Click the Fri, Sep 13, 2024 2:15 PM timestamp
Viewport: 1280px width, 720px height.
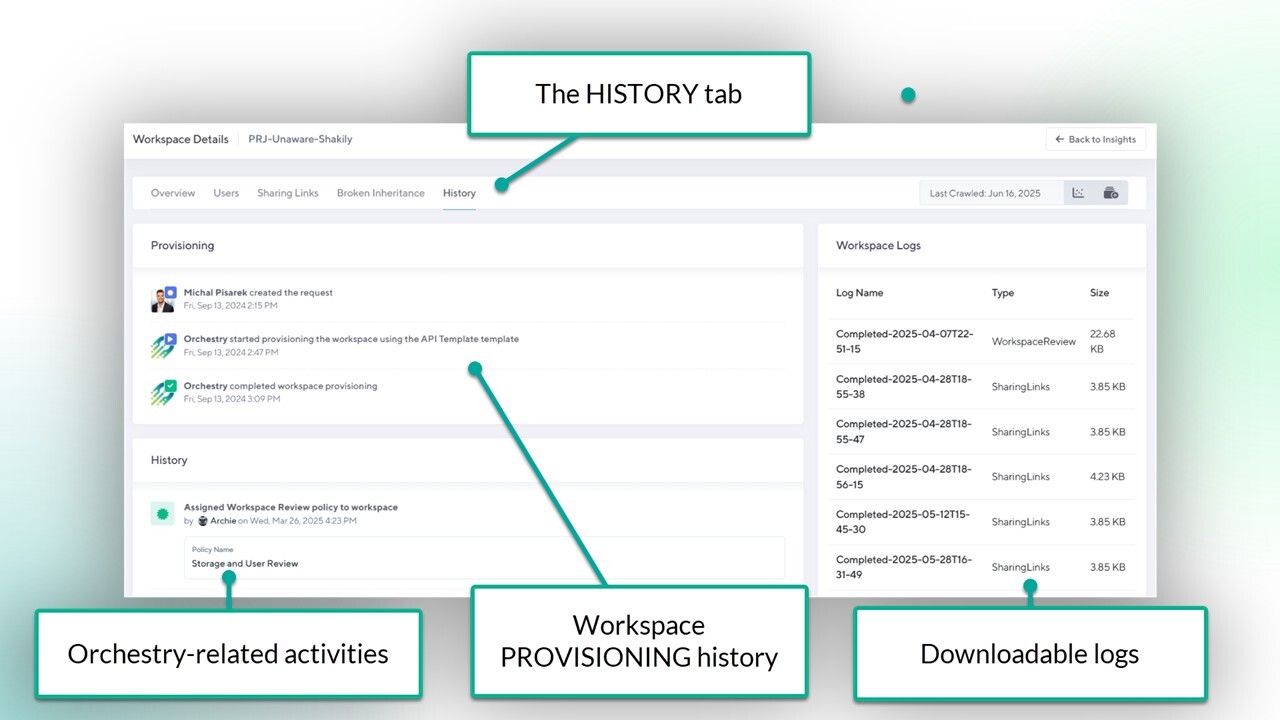tap(231, 305)
